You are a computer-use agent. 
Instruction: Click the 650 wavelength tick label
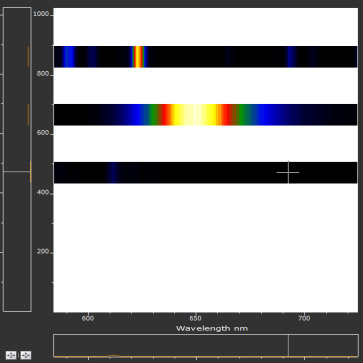195,318
